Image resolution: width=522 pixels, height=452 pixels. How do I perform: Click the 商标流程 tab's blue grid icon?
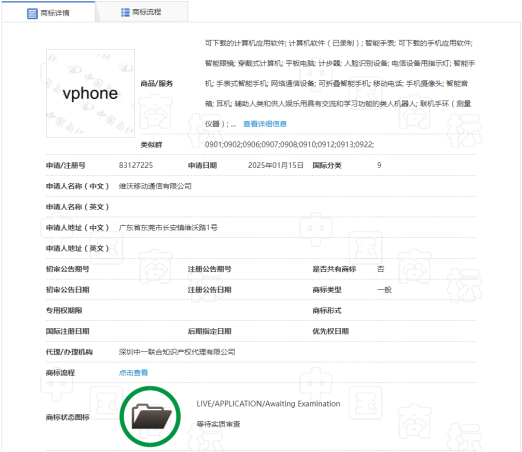[x=125, y=12]
